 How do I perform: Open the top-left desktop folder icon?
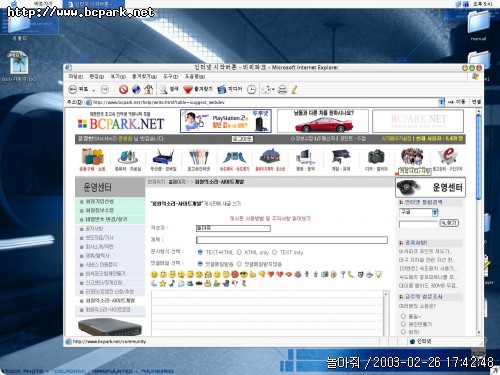(19, 24)
